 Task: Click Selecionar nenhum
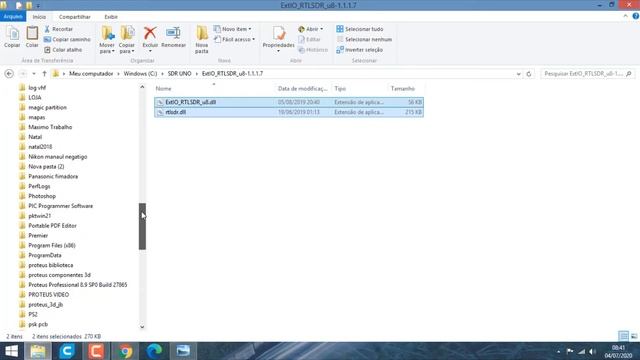pos(364,40)
